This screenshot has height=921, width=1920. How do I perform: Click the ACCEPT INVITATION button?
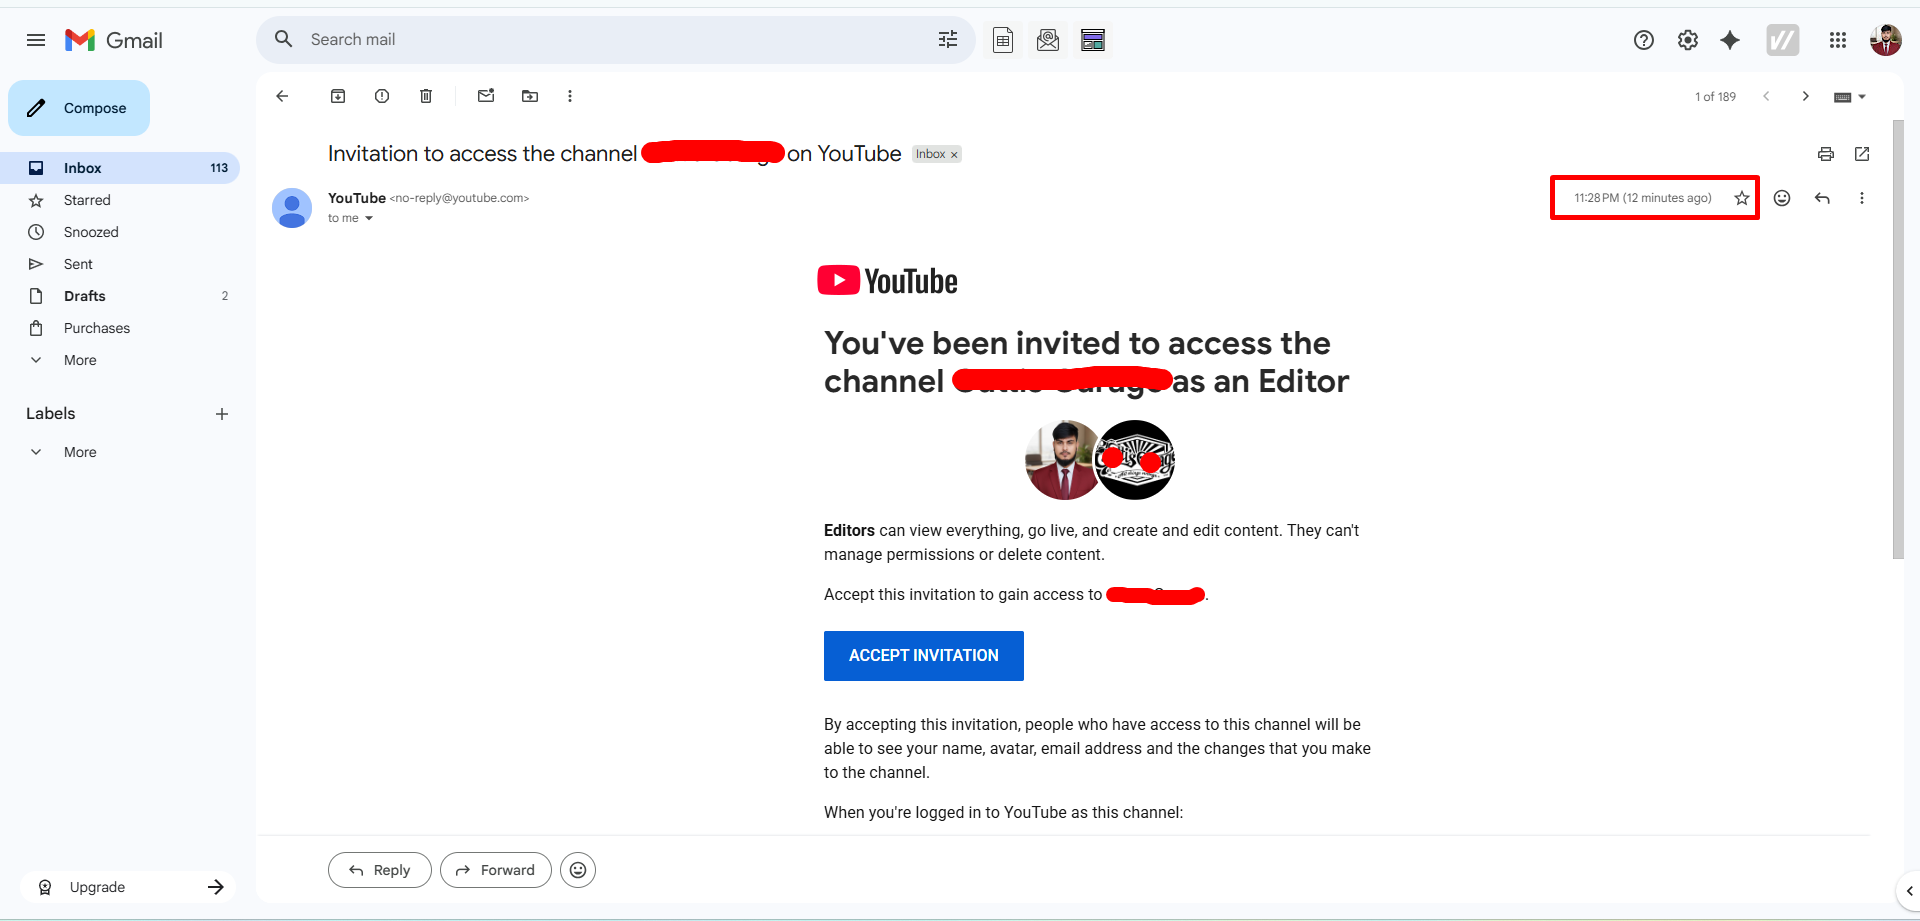(923, 656)
